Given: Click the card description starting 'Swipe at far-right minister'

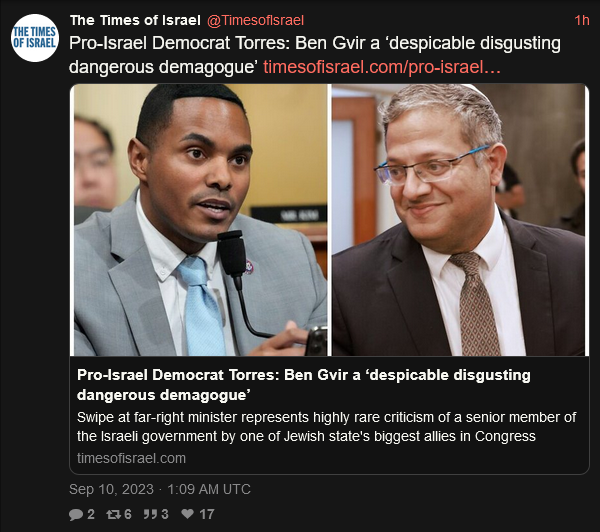Looking at the screenshot, I should (x=326, y=427).
